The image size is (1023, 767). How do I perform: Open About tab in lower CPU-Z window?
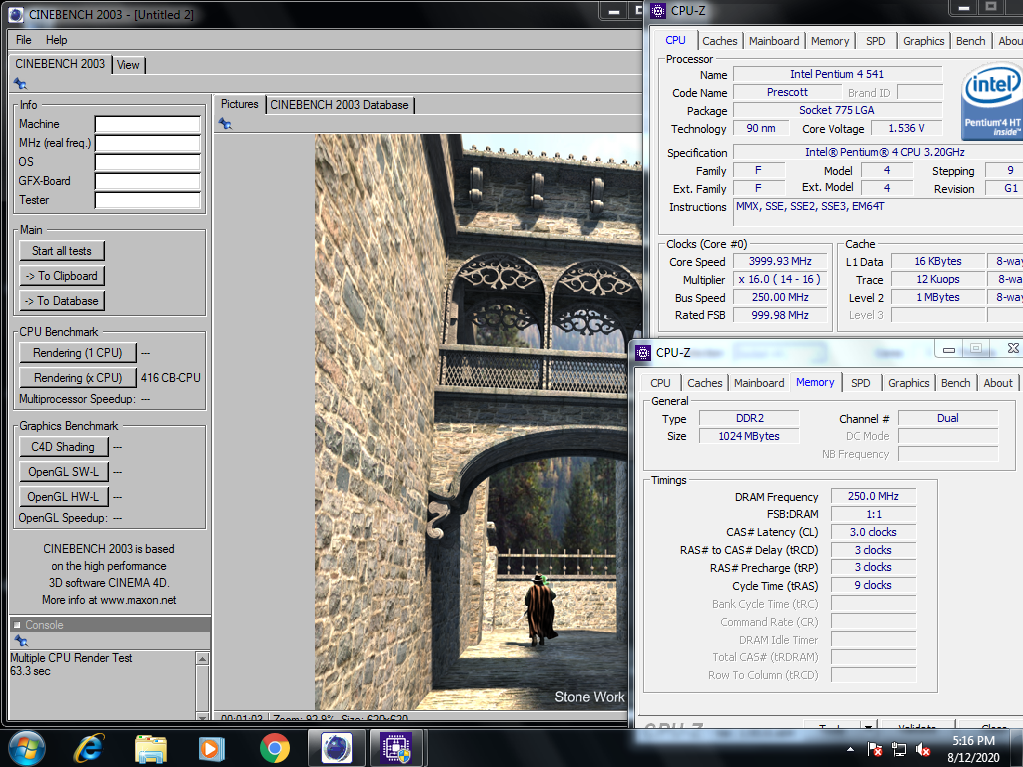tap(998, 384)
